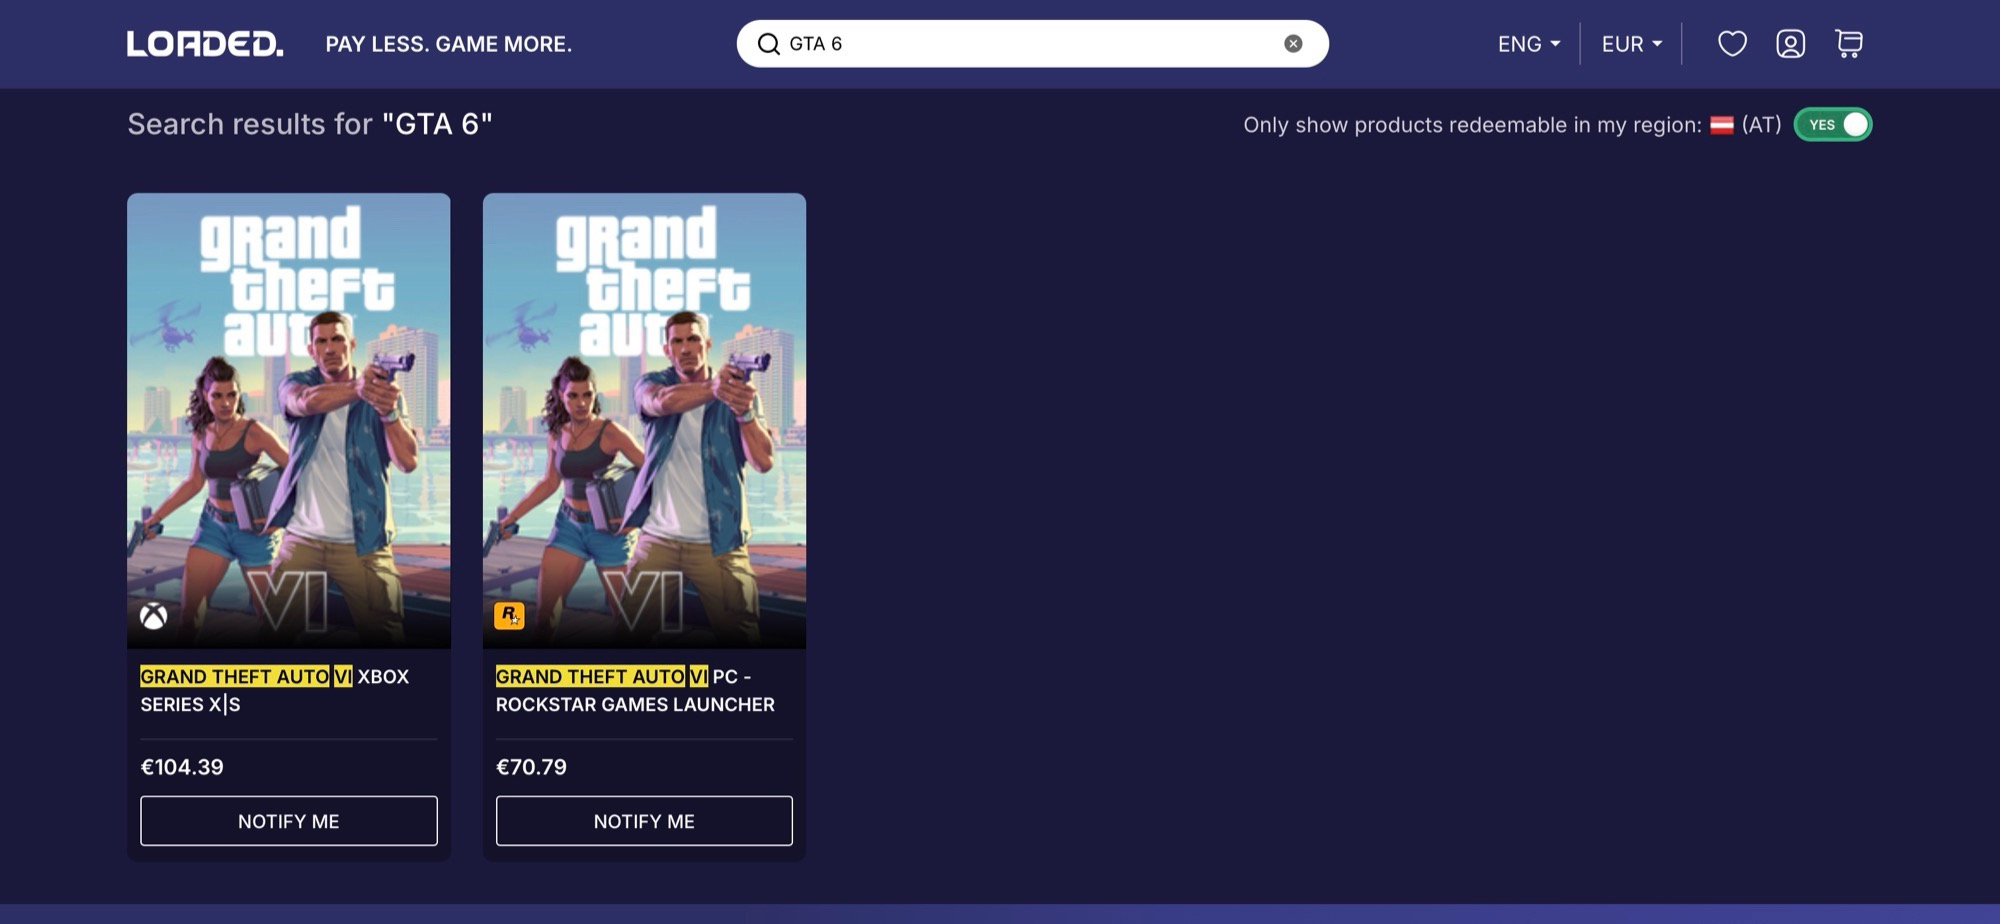The image size is (2000, 924).
Task: Select the PC GTA VI cover thumbnail
Action: pos(644,421)
